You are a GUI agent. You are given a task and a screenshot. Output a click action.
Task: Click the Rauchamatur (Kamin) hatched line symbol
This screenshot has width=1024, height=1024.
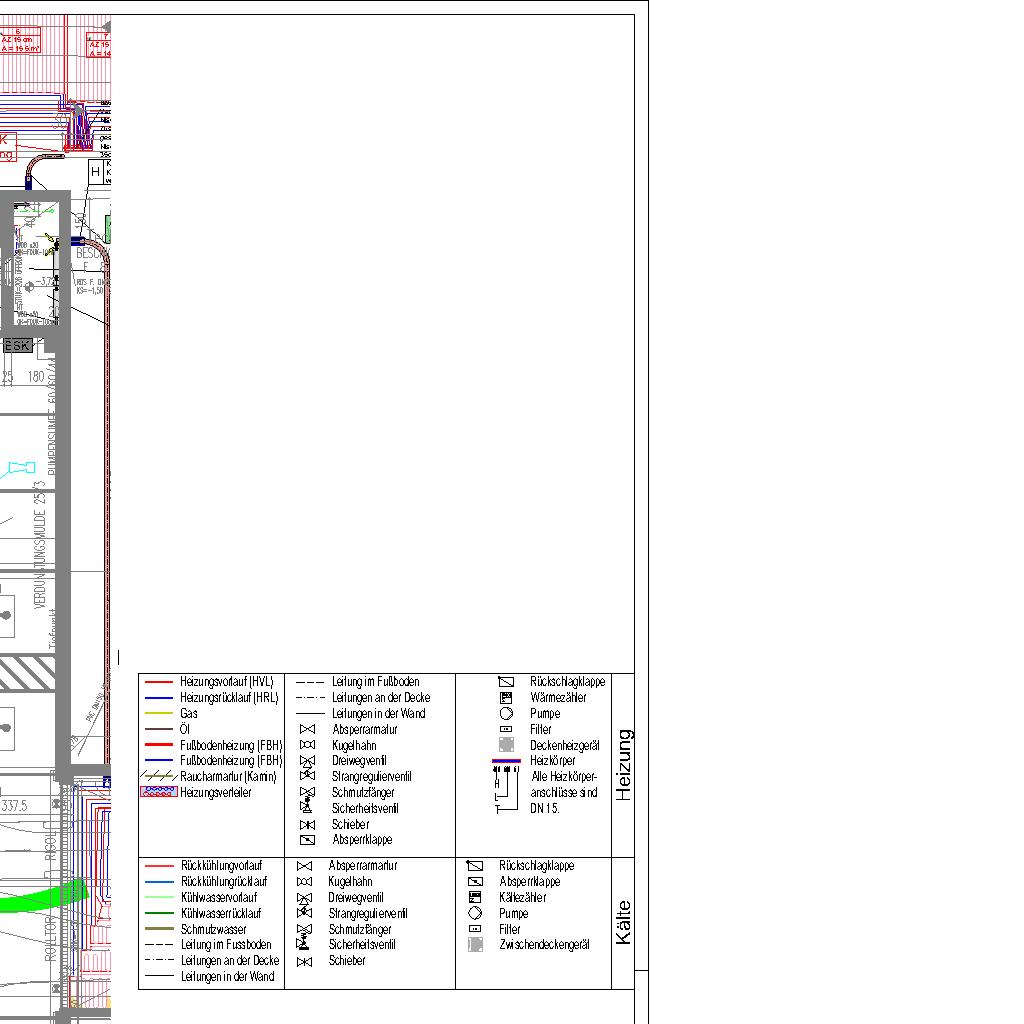pyautogui.click(x=159, y=776)
